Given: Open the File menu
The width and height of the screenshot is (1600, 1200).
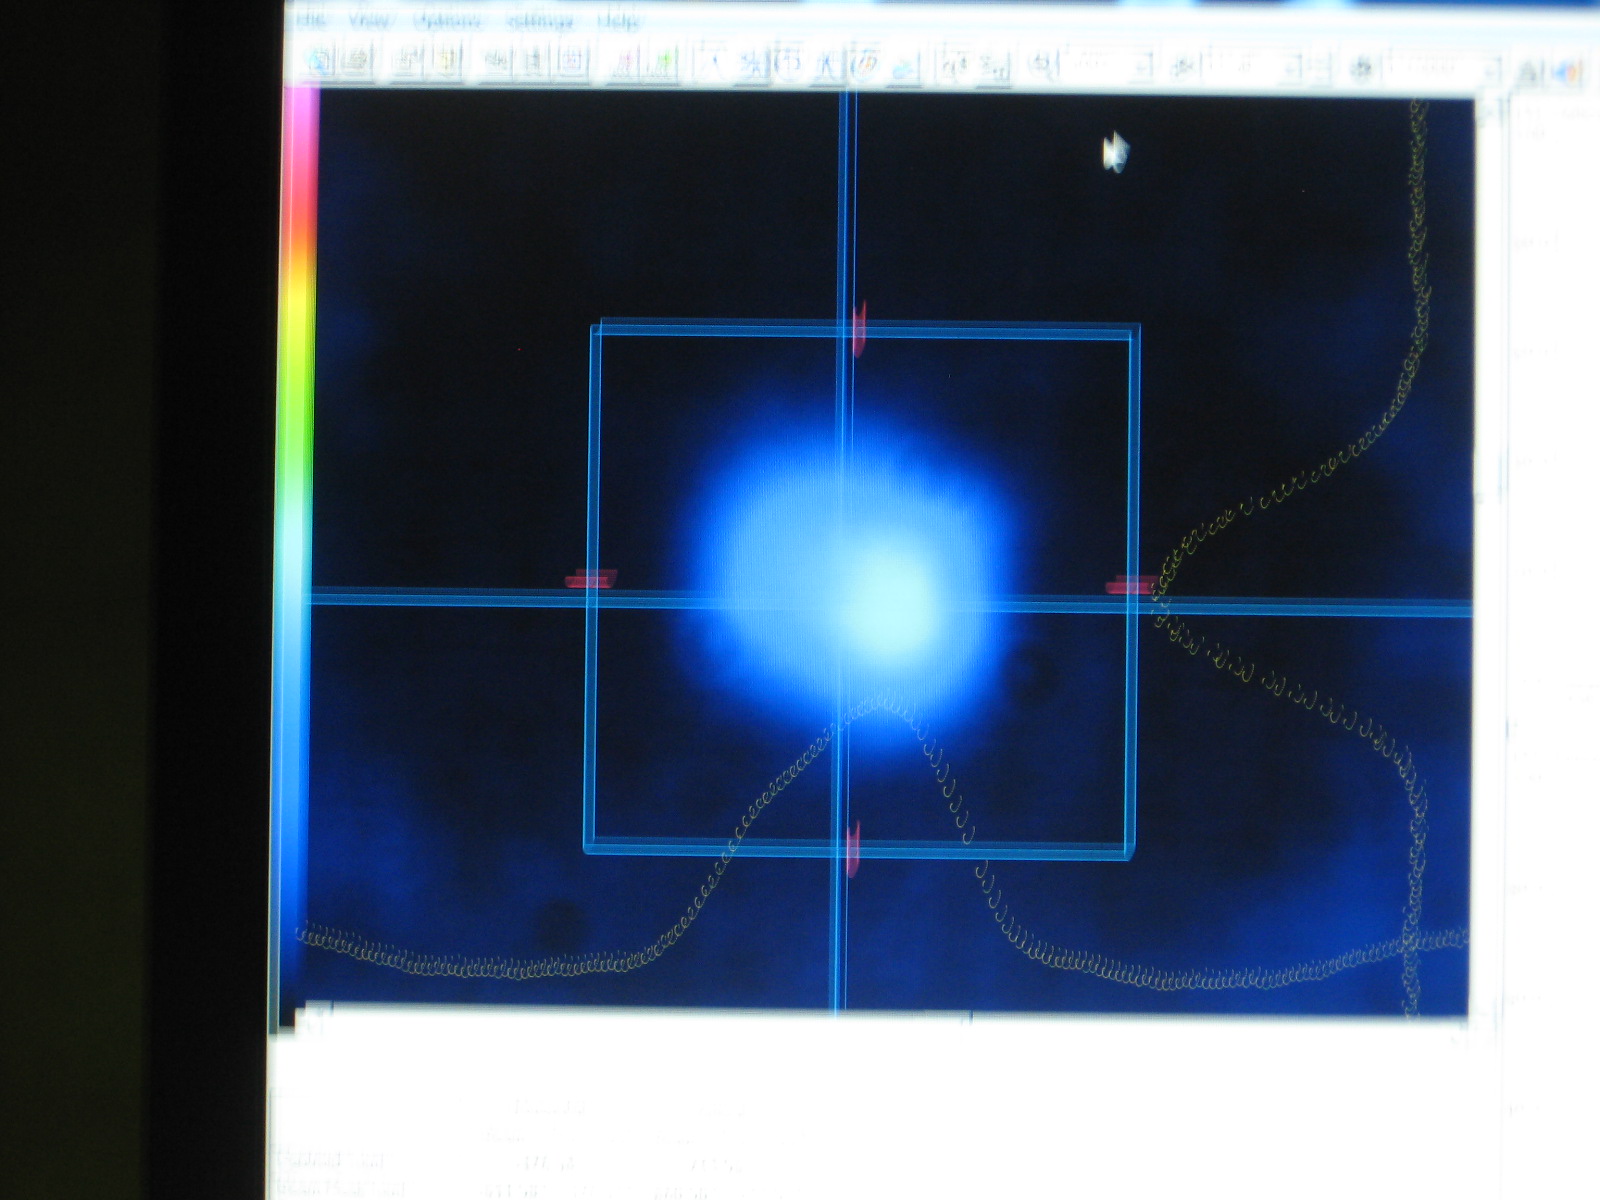Looking at the screenshot, I should 312,18.
